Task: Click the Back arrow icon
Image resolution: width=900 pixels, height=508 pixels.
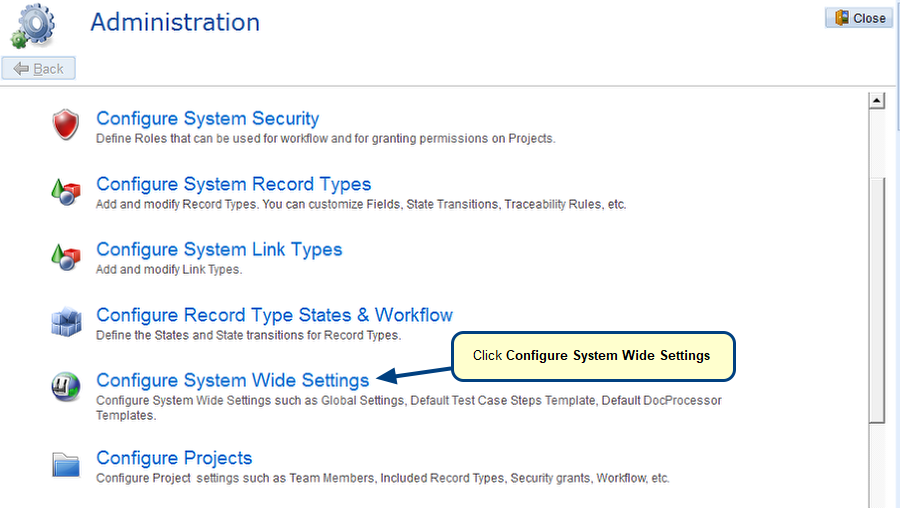Action: [x=21, y=69]
